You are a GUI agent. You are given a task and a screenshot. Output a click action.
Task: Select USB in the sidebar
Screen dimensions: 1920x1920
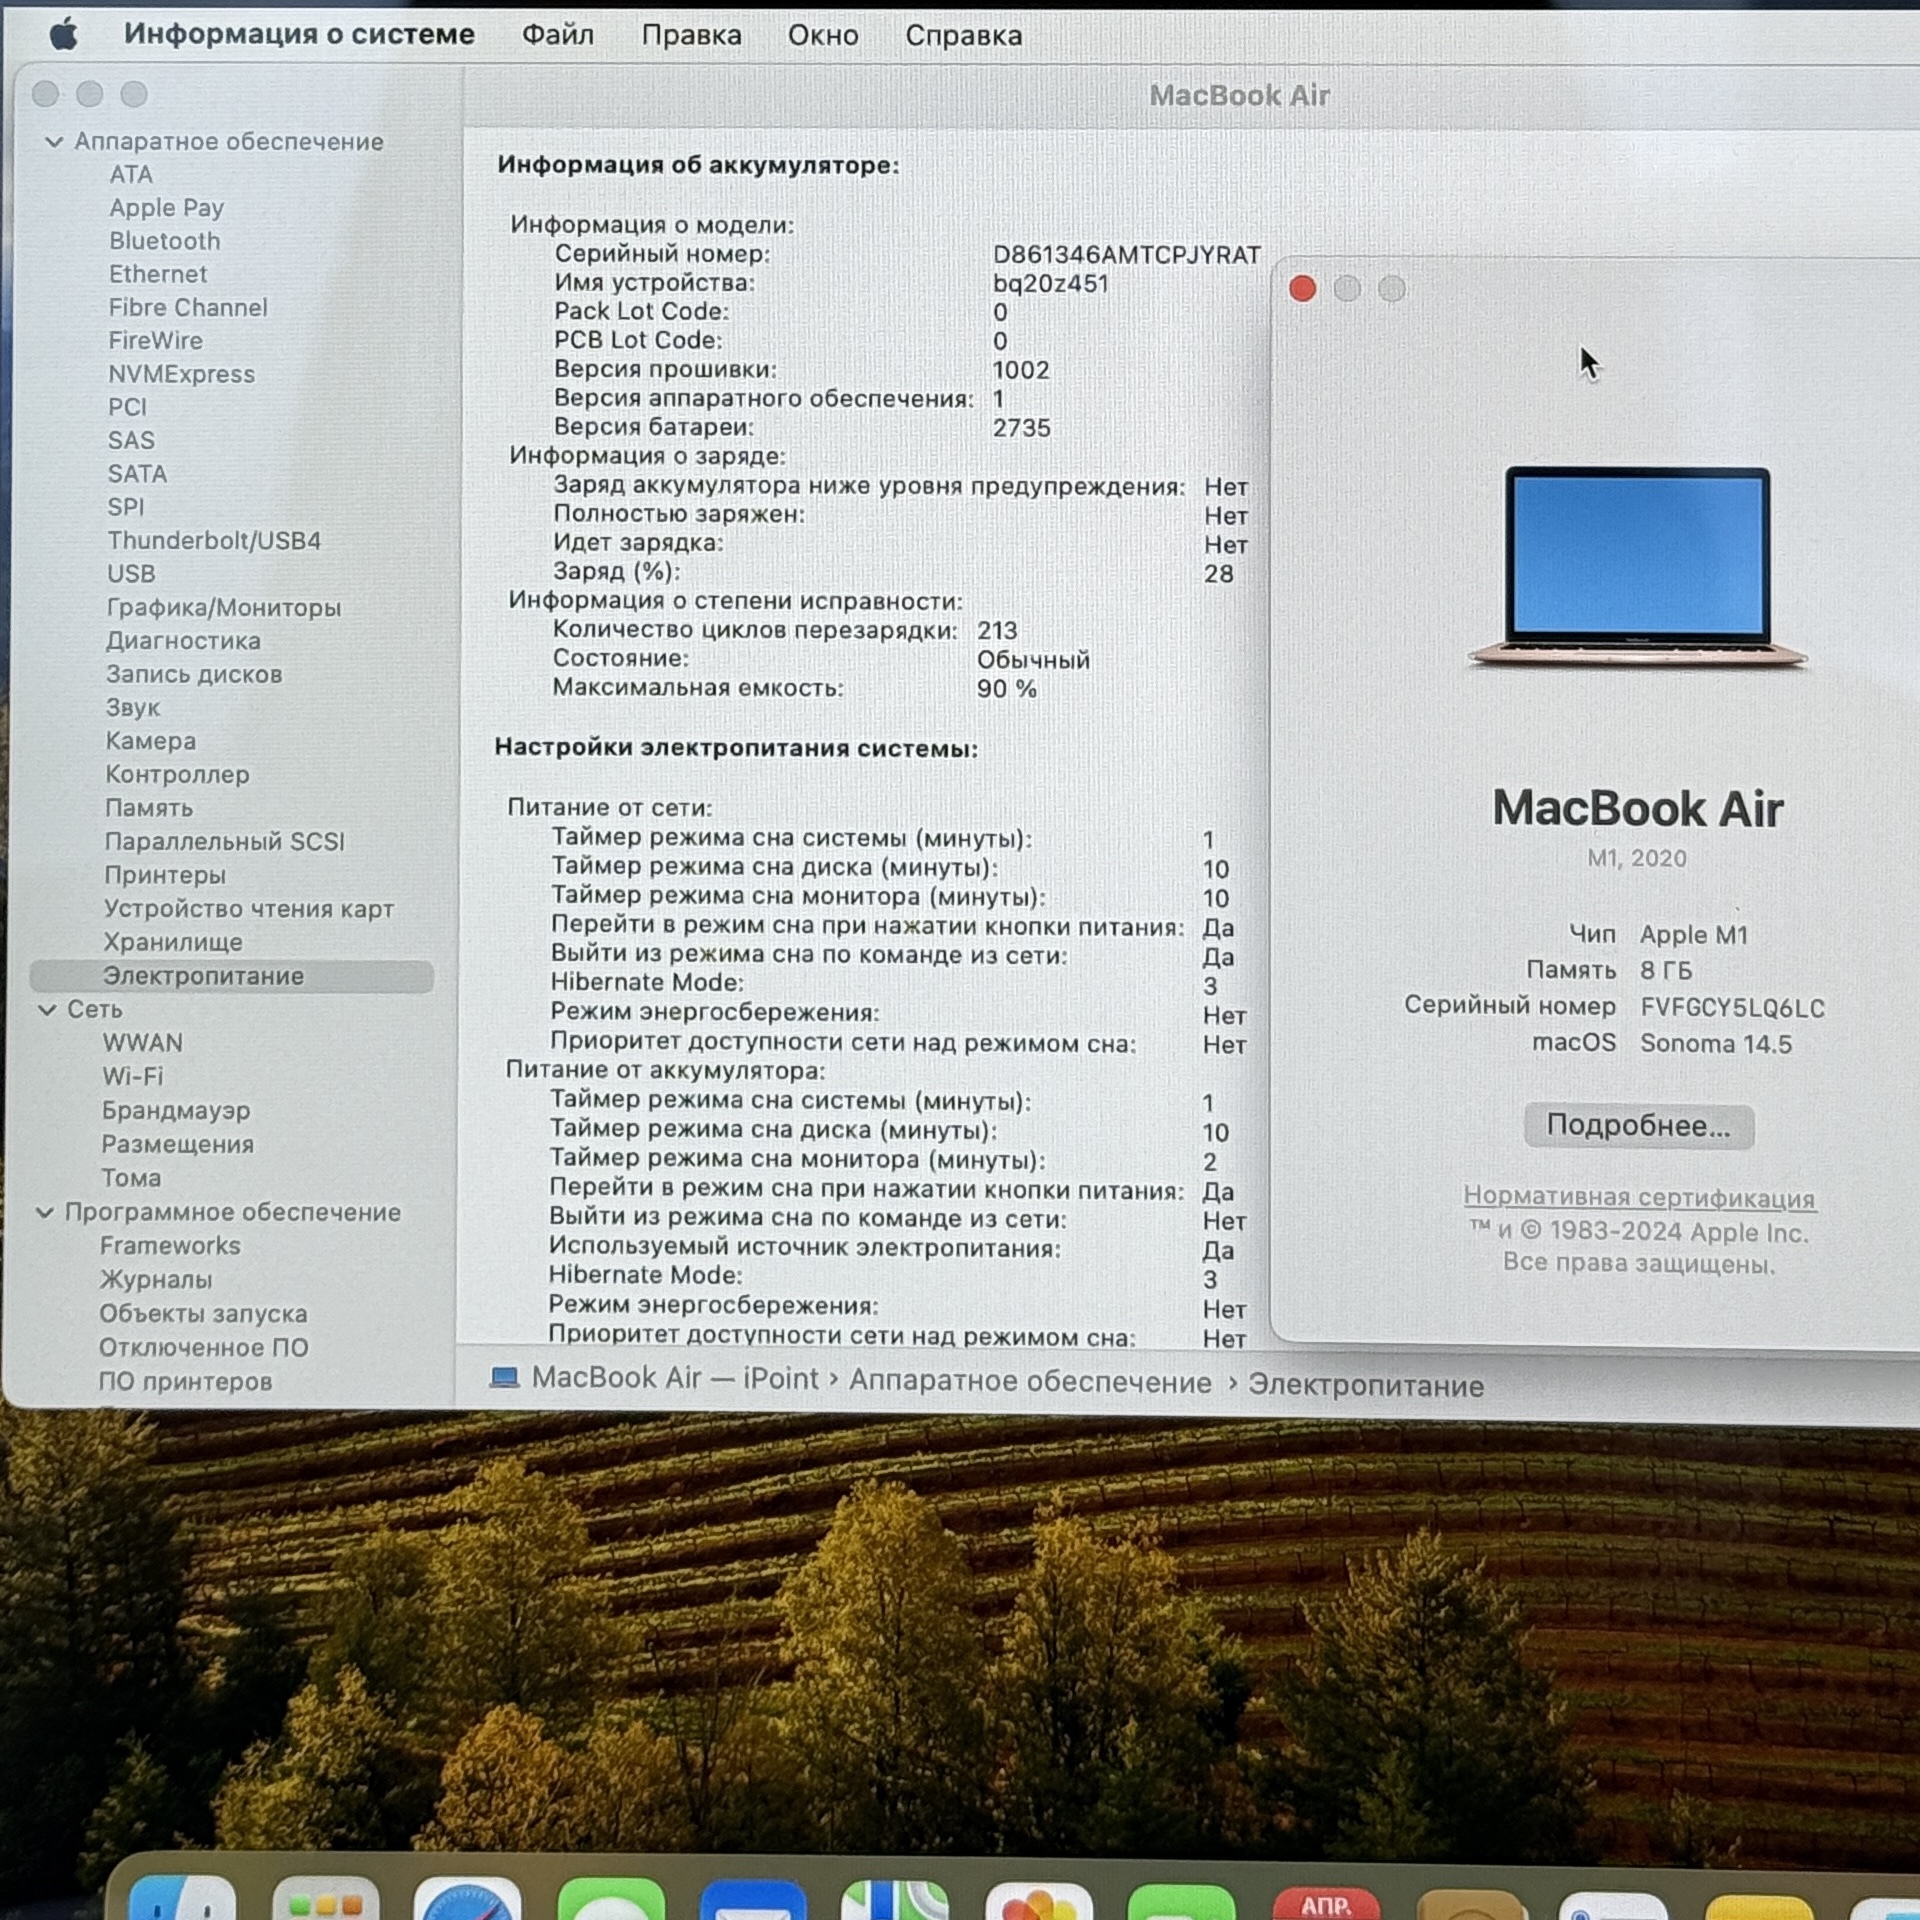(x=131, y=574)
